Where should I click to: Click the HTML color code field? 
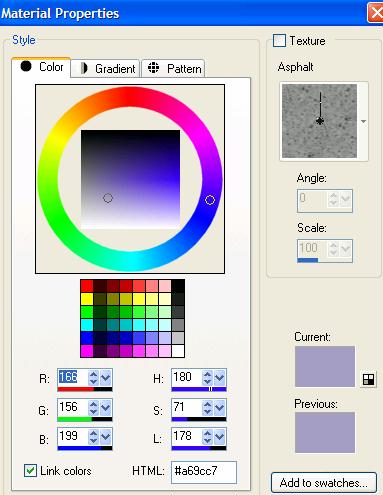point(204,472)
